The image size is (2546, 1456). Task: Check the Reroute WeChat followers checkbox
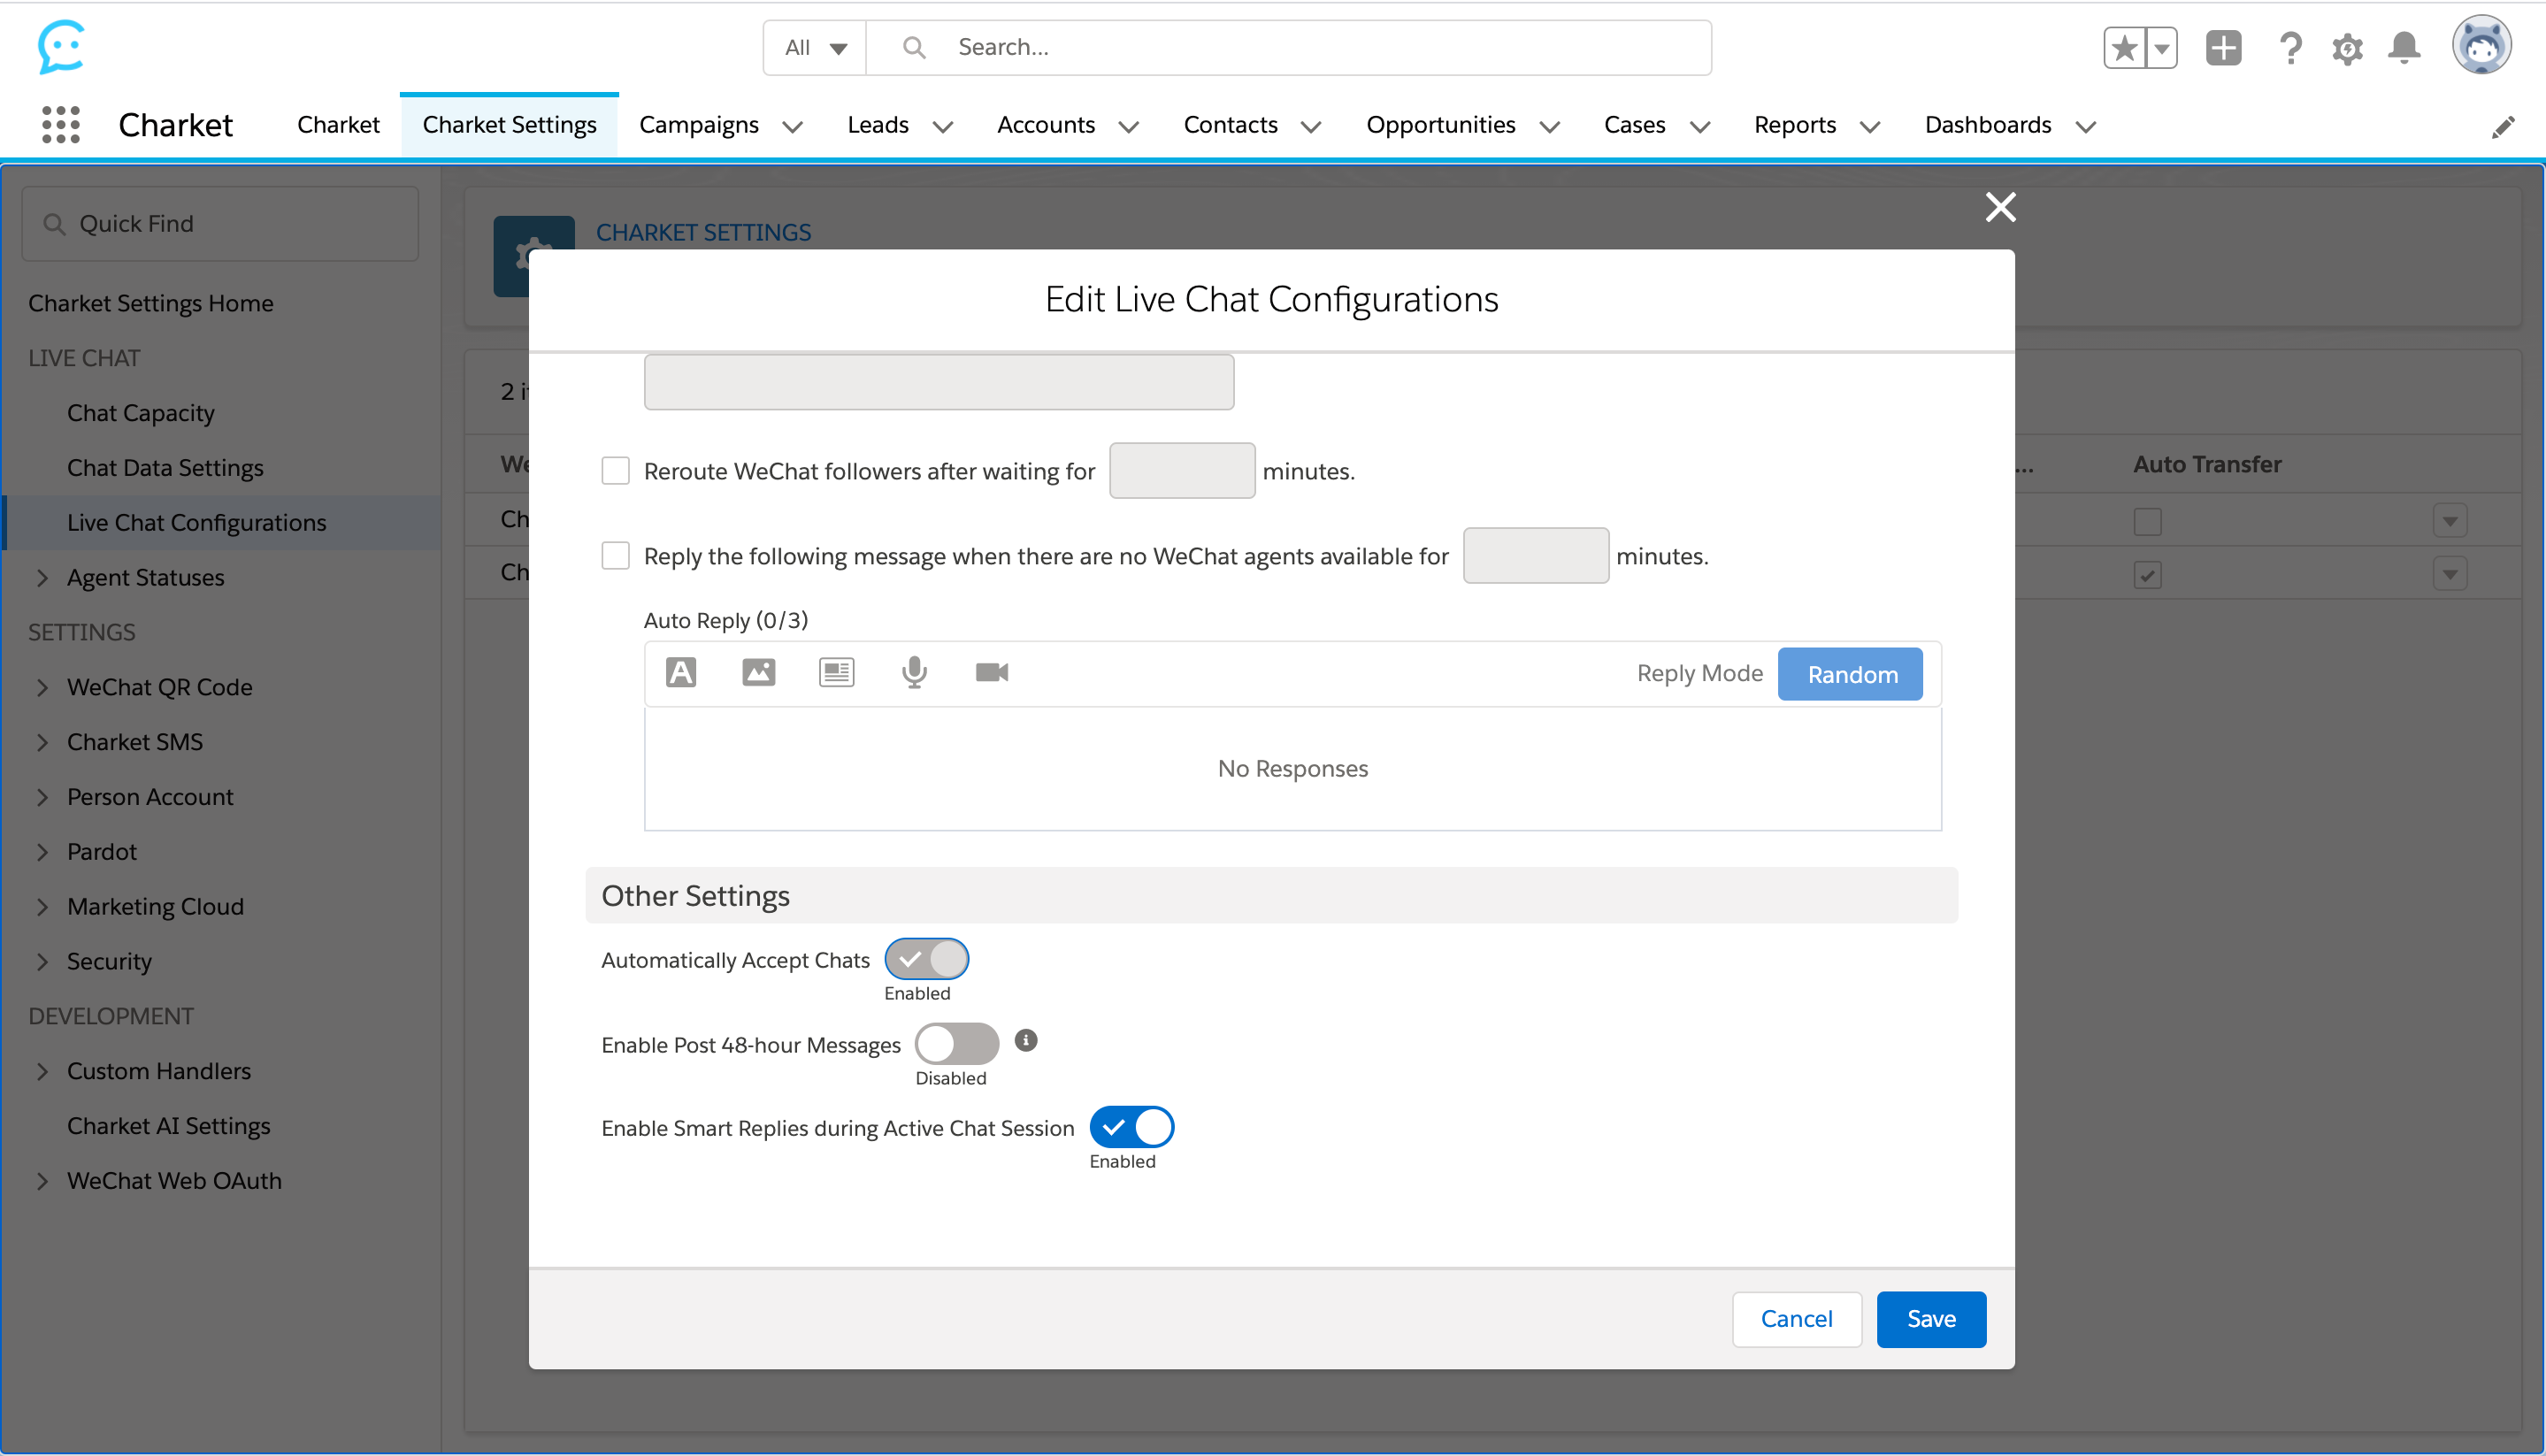tap(616, 471)
